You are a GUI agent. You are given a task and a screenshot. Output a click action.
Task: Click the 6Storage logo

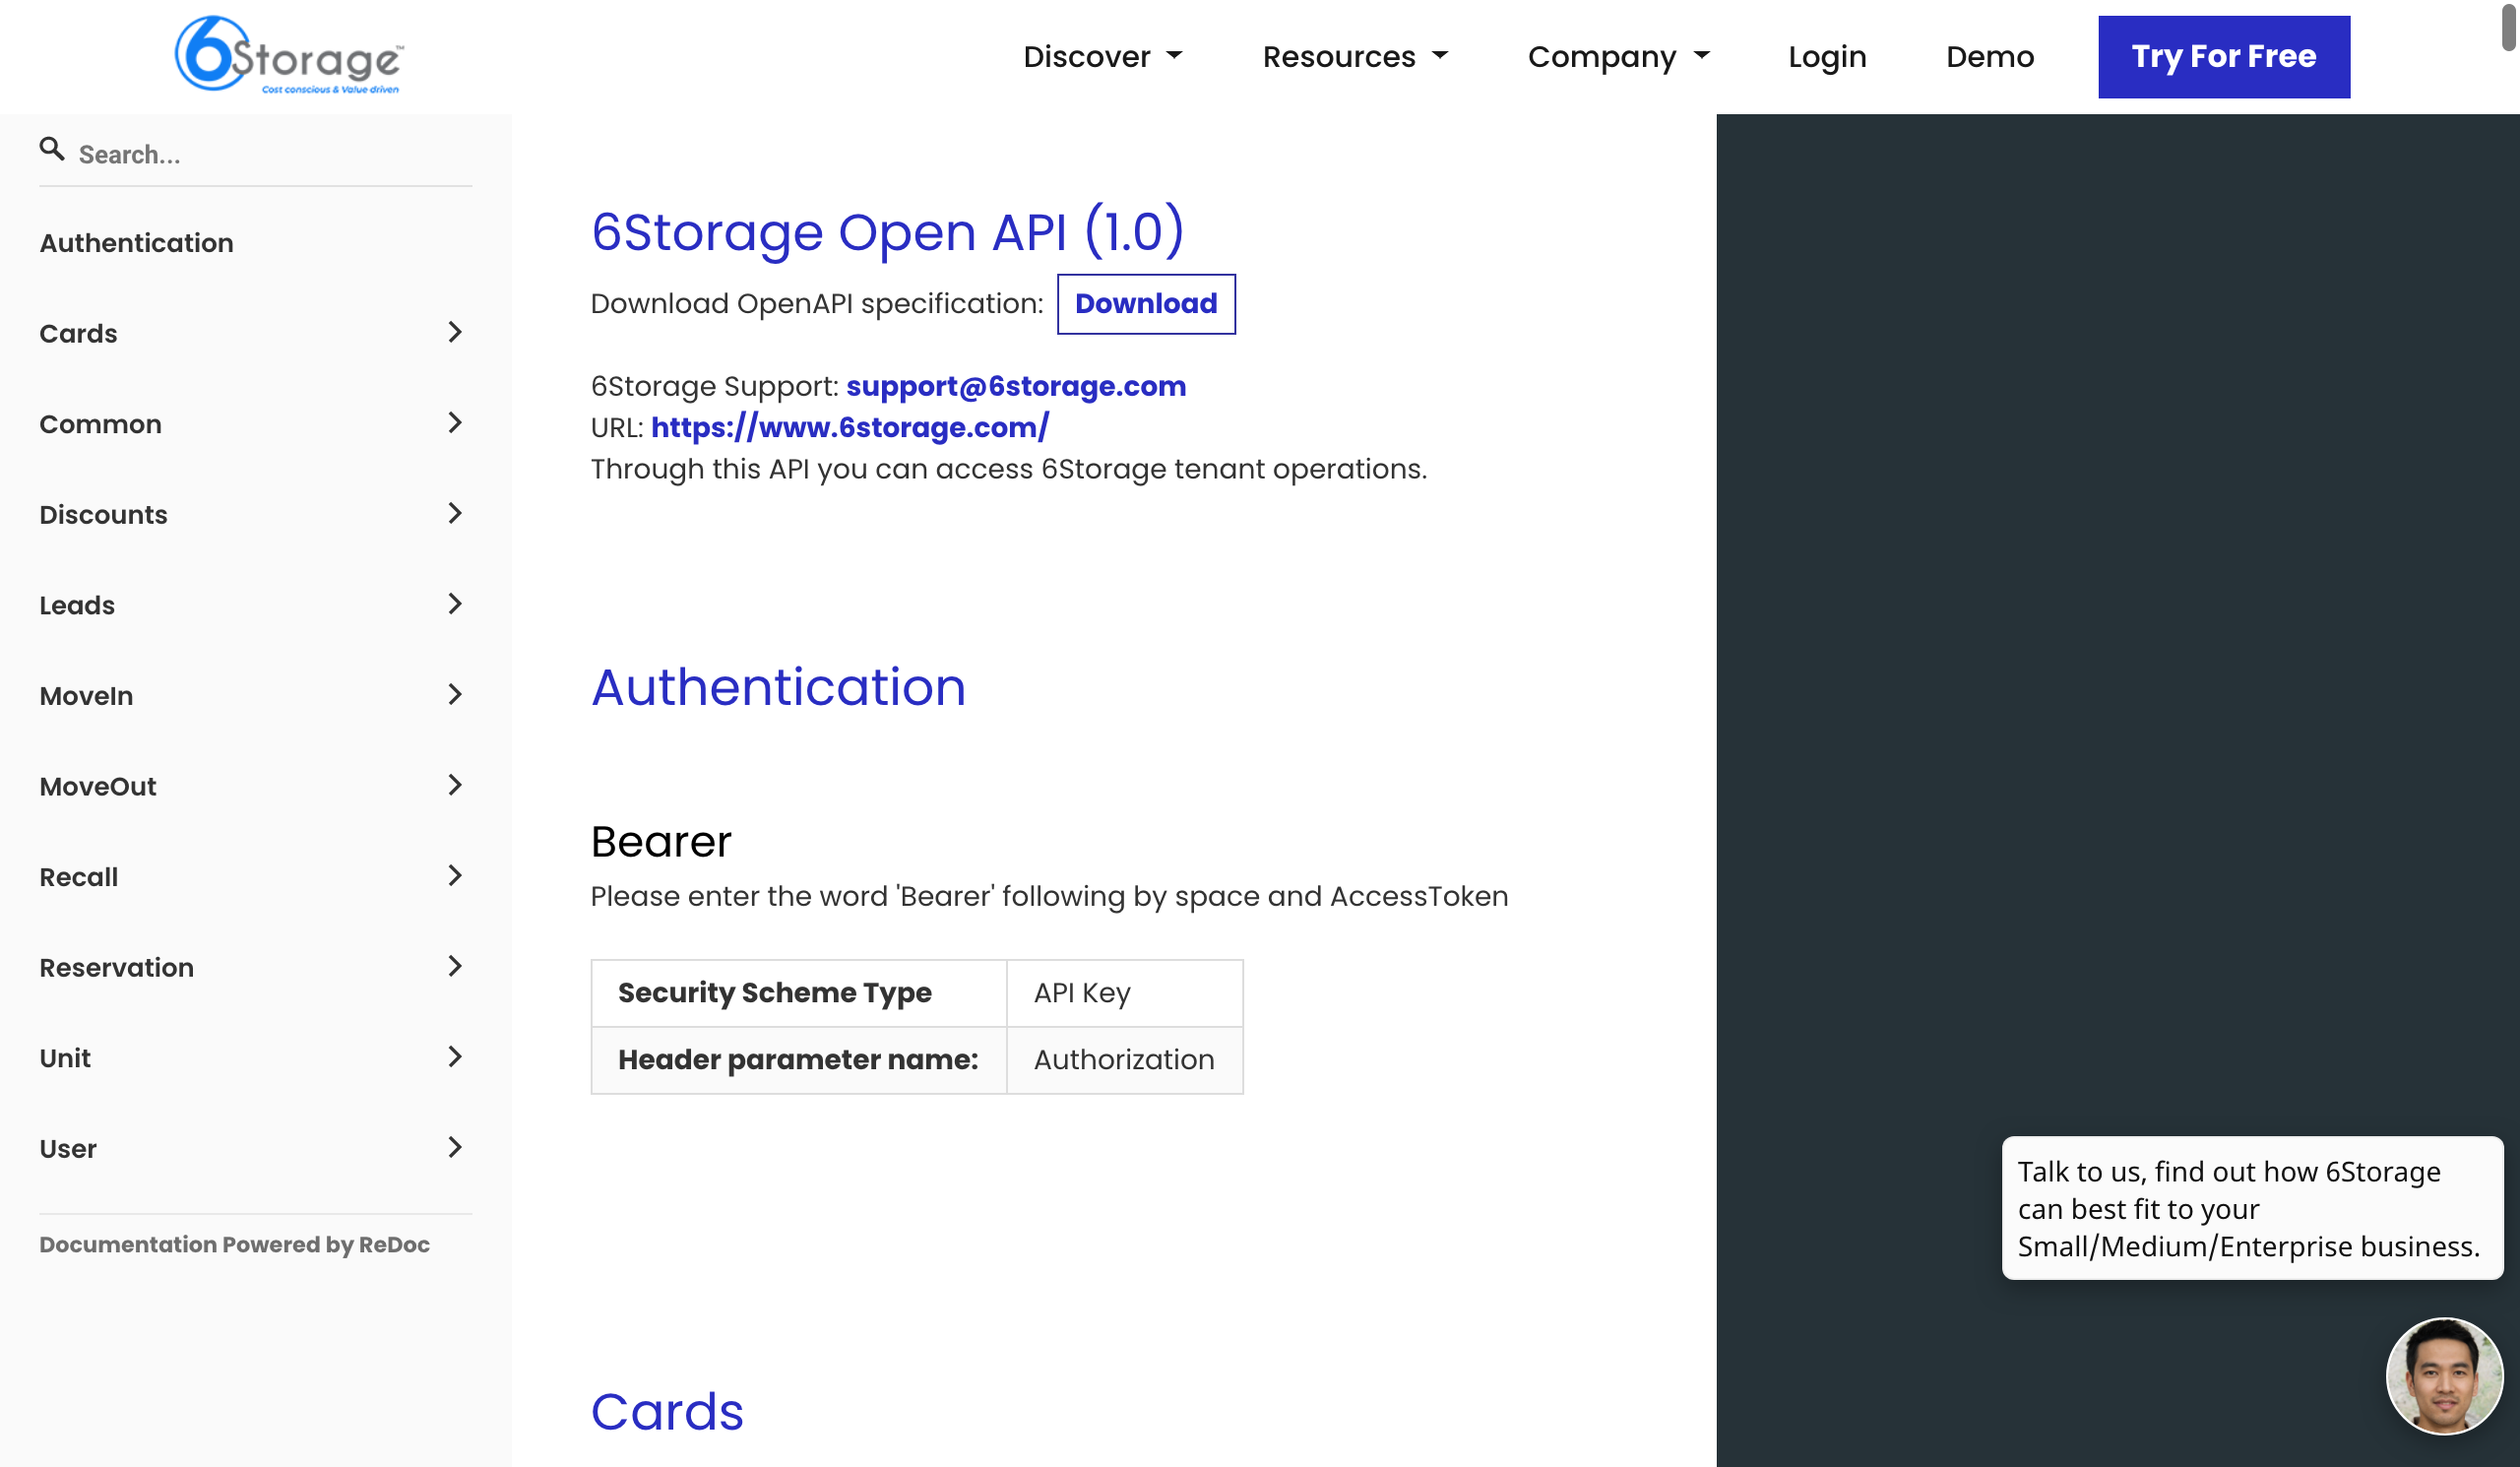click(289, 56)
